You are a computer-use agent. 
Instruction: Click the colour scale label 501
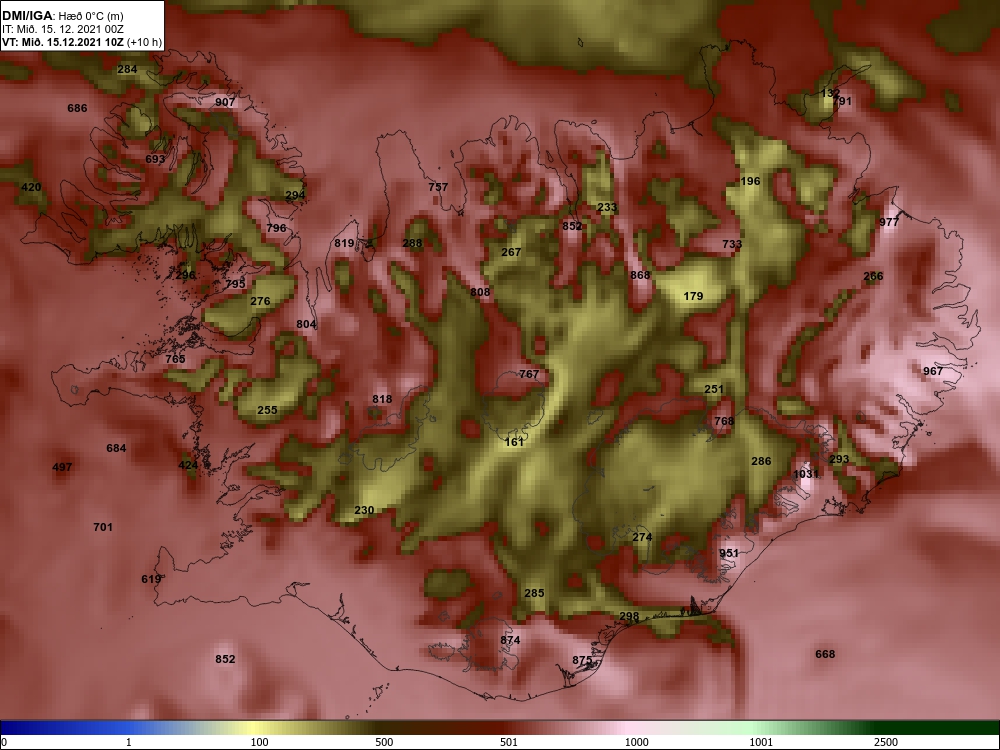[x=509, y=743]
